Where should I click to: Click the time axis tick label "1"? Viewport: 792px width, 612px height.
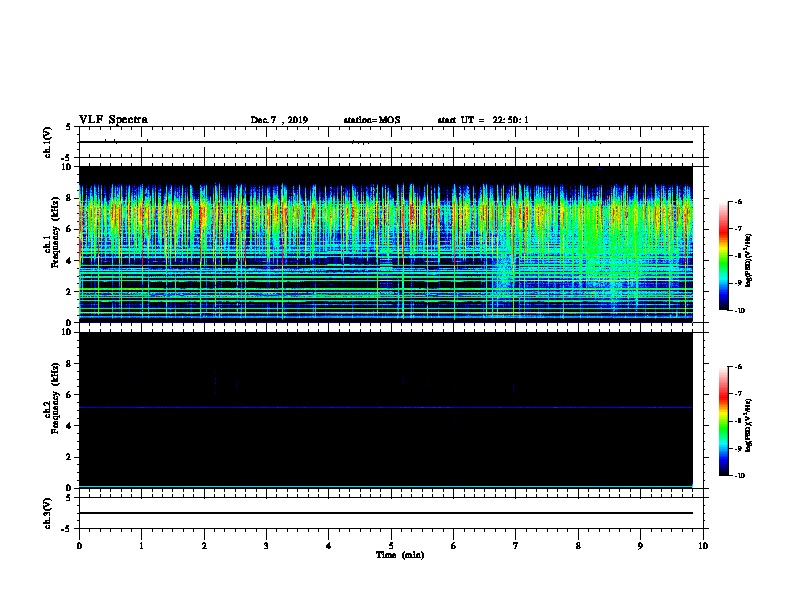[141, 546]
